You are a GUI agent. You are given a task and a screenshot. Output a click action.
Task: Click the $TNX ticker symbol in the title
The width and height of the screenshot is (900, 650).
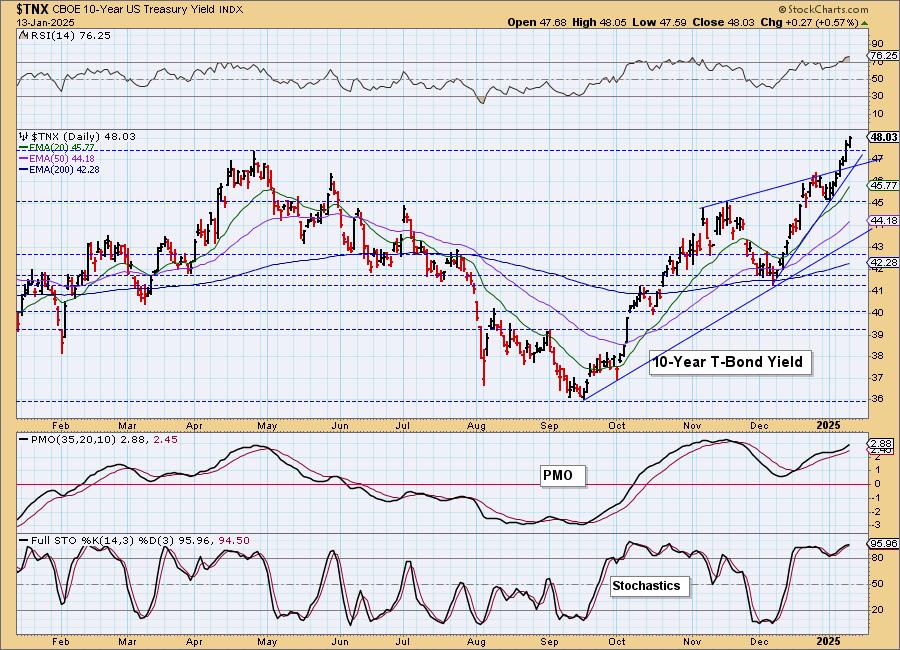click(x=33, y=9)
